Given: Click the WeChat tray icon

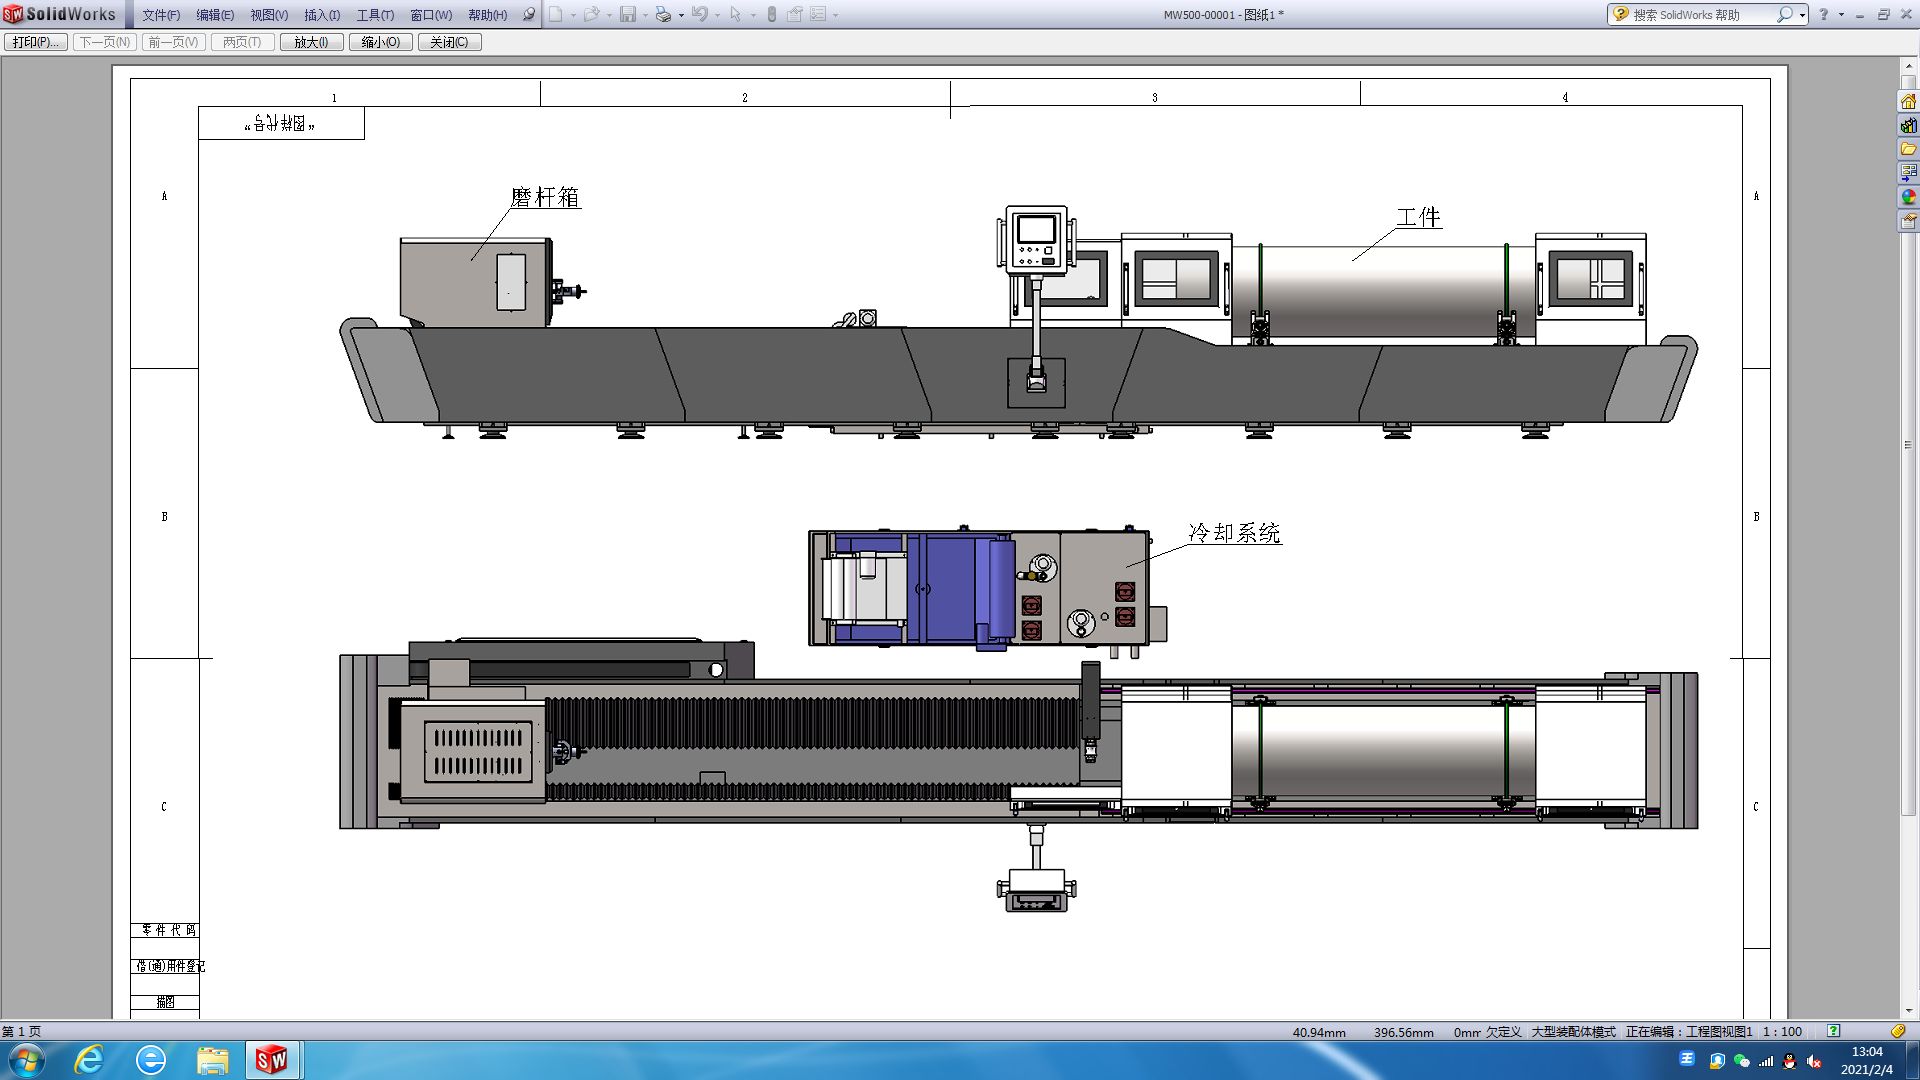Looking at the screenshot, I should pyautogui.click(x=1742, y=1061).
